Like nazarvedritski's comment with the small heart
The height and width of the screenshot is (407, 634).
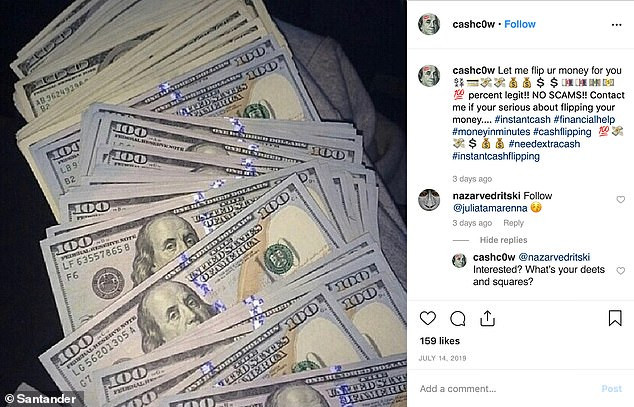click(621, 199)
